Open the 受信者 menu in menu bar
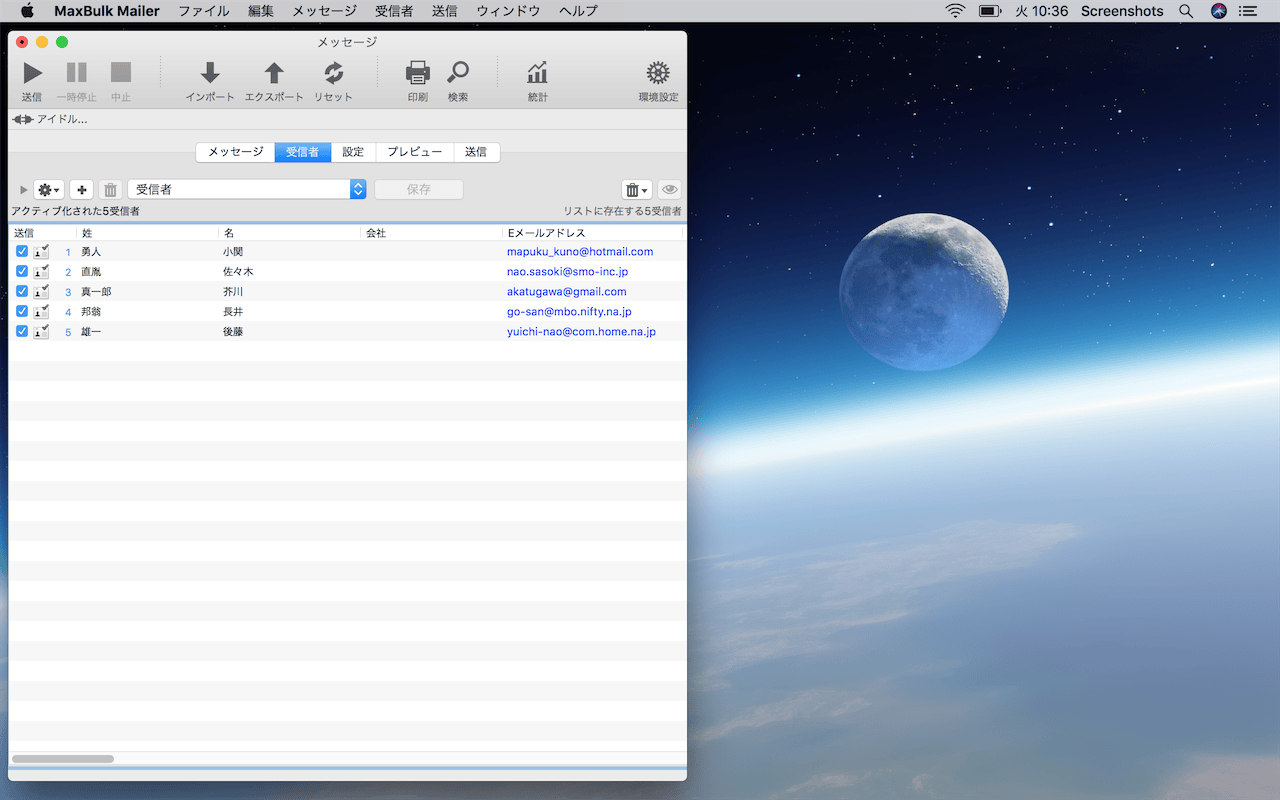The image size is (1280, 800). (393, 11)
